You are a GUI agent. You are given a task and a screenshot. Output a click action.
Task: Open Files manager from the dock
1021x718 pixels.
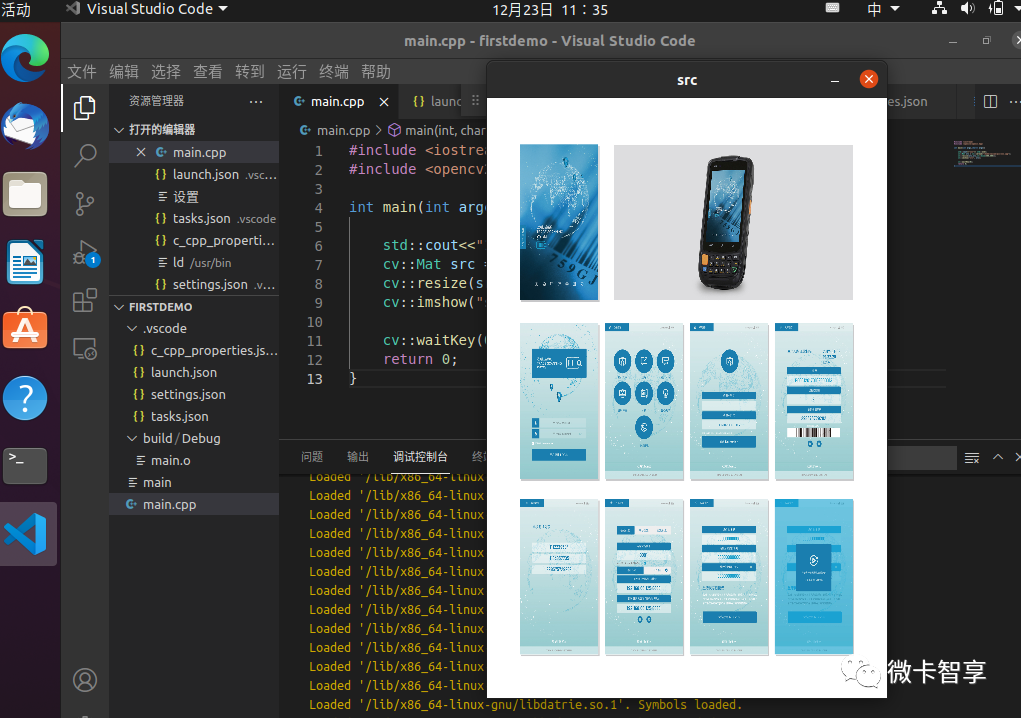tap(25, 194)
